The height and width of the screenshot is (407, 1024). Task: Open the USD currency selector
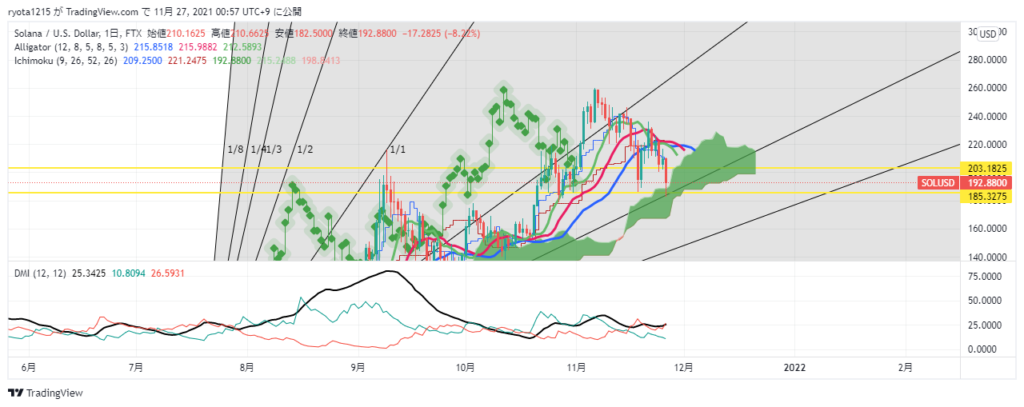[x=989, y=33]
